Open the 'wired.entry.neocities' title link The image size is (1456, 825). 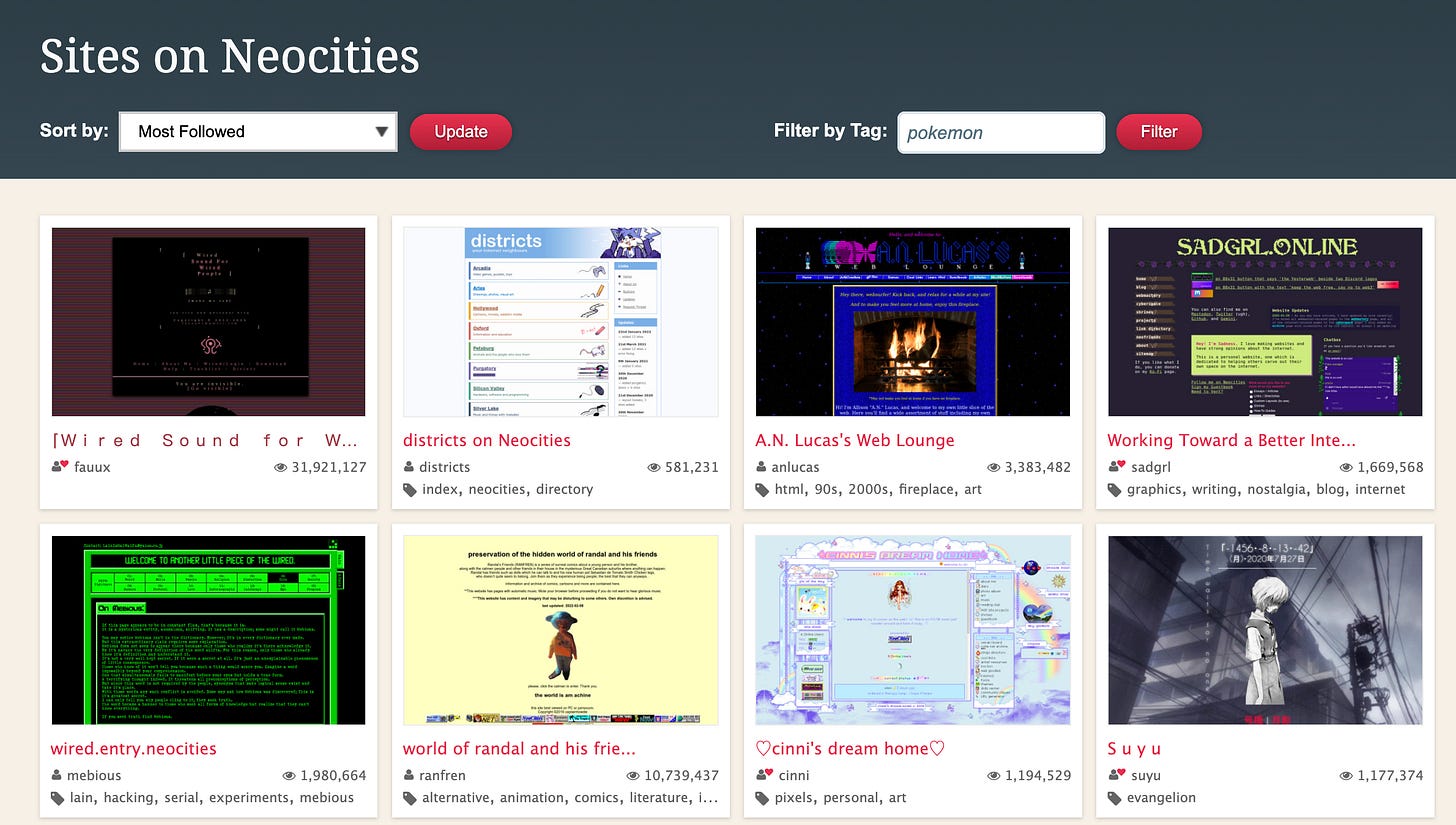point(133,748)
